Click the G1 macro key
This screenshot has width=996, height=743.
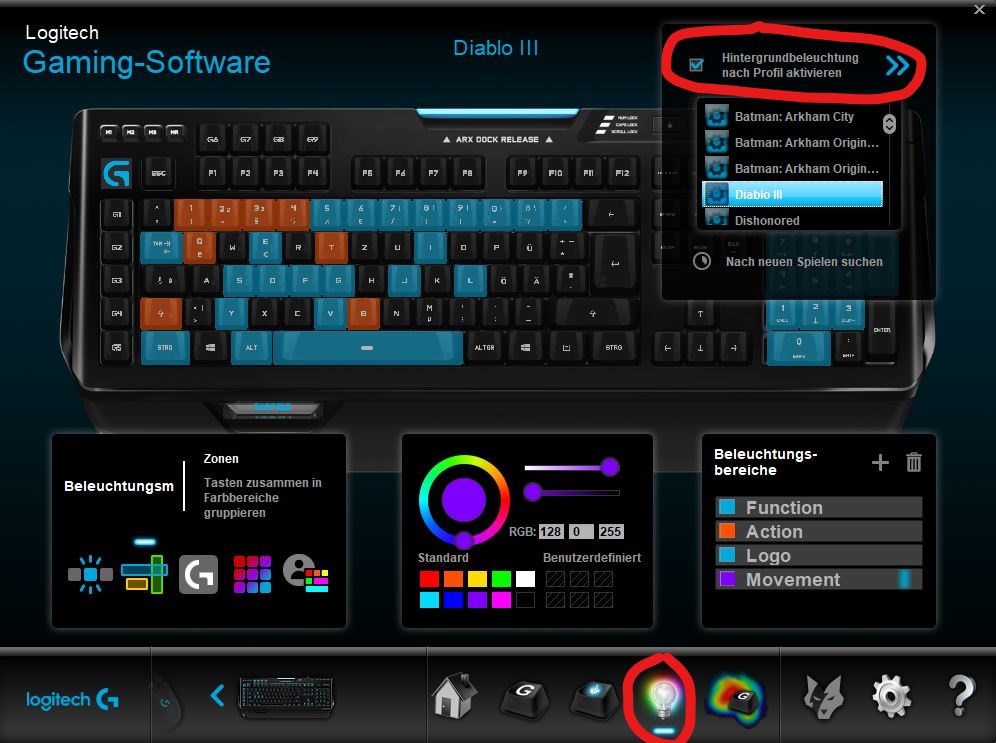[117, 215]
